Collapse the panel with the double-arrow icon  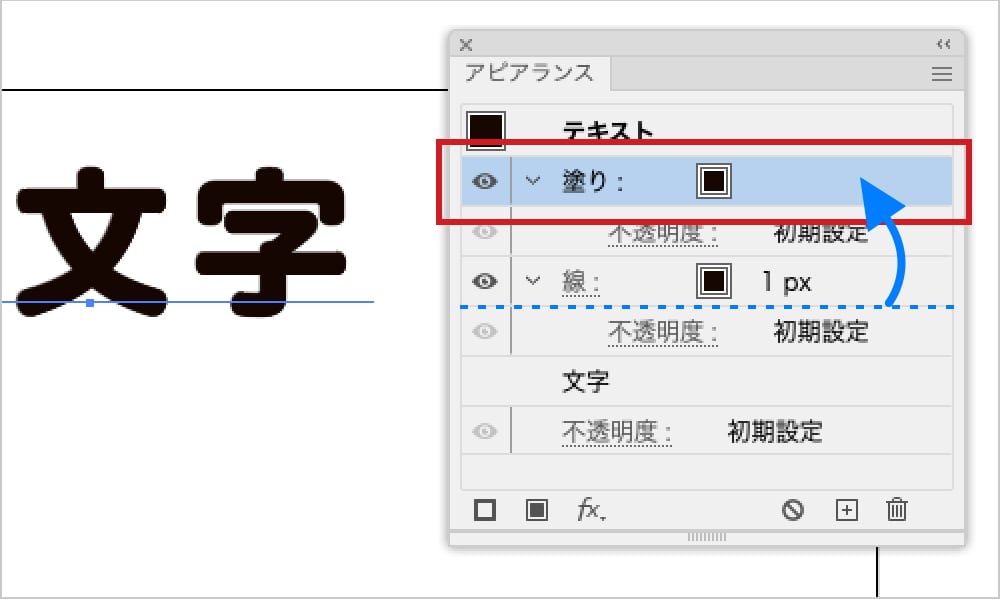(941, 43)
